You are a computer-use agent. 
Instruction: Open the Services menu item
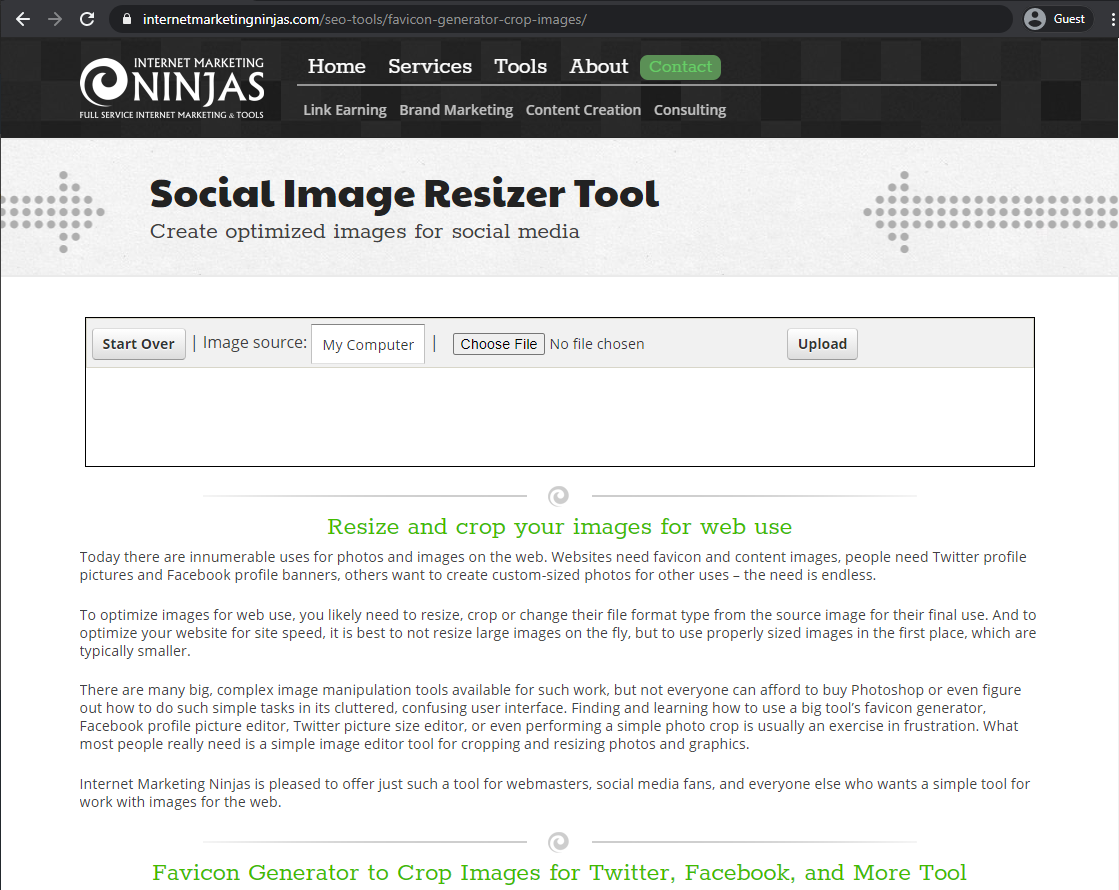pyautogui.click(x=430, y=66)
